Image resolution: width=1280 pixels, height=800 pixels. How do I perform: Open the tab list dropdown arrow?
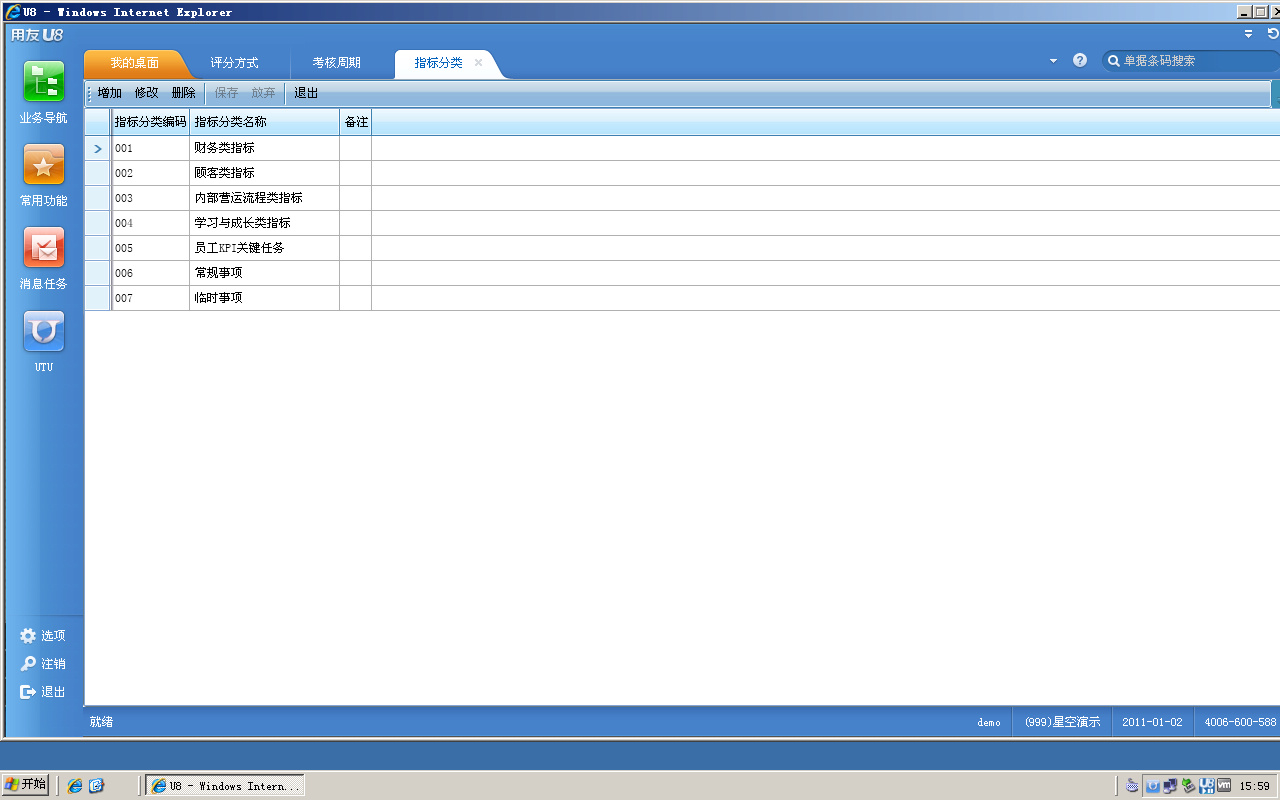coord(1053,61)
